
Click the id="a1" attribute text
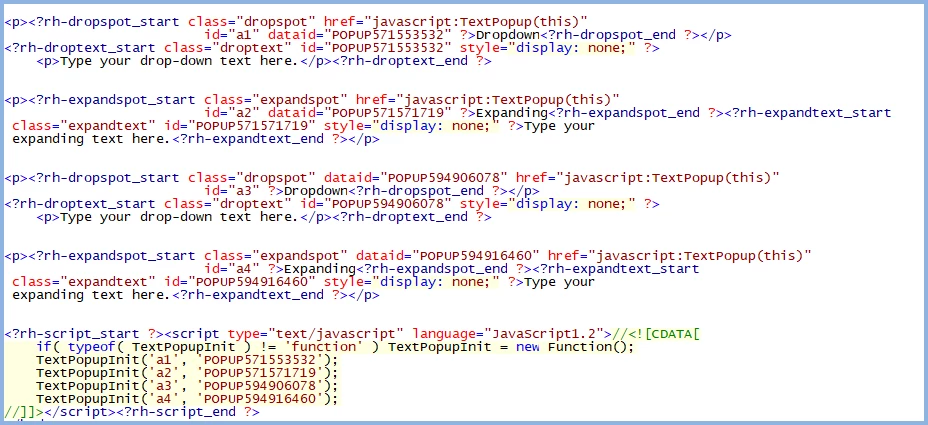(x=232, y=35)
